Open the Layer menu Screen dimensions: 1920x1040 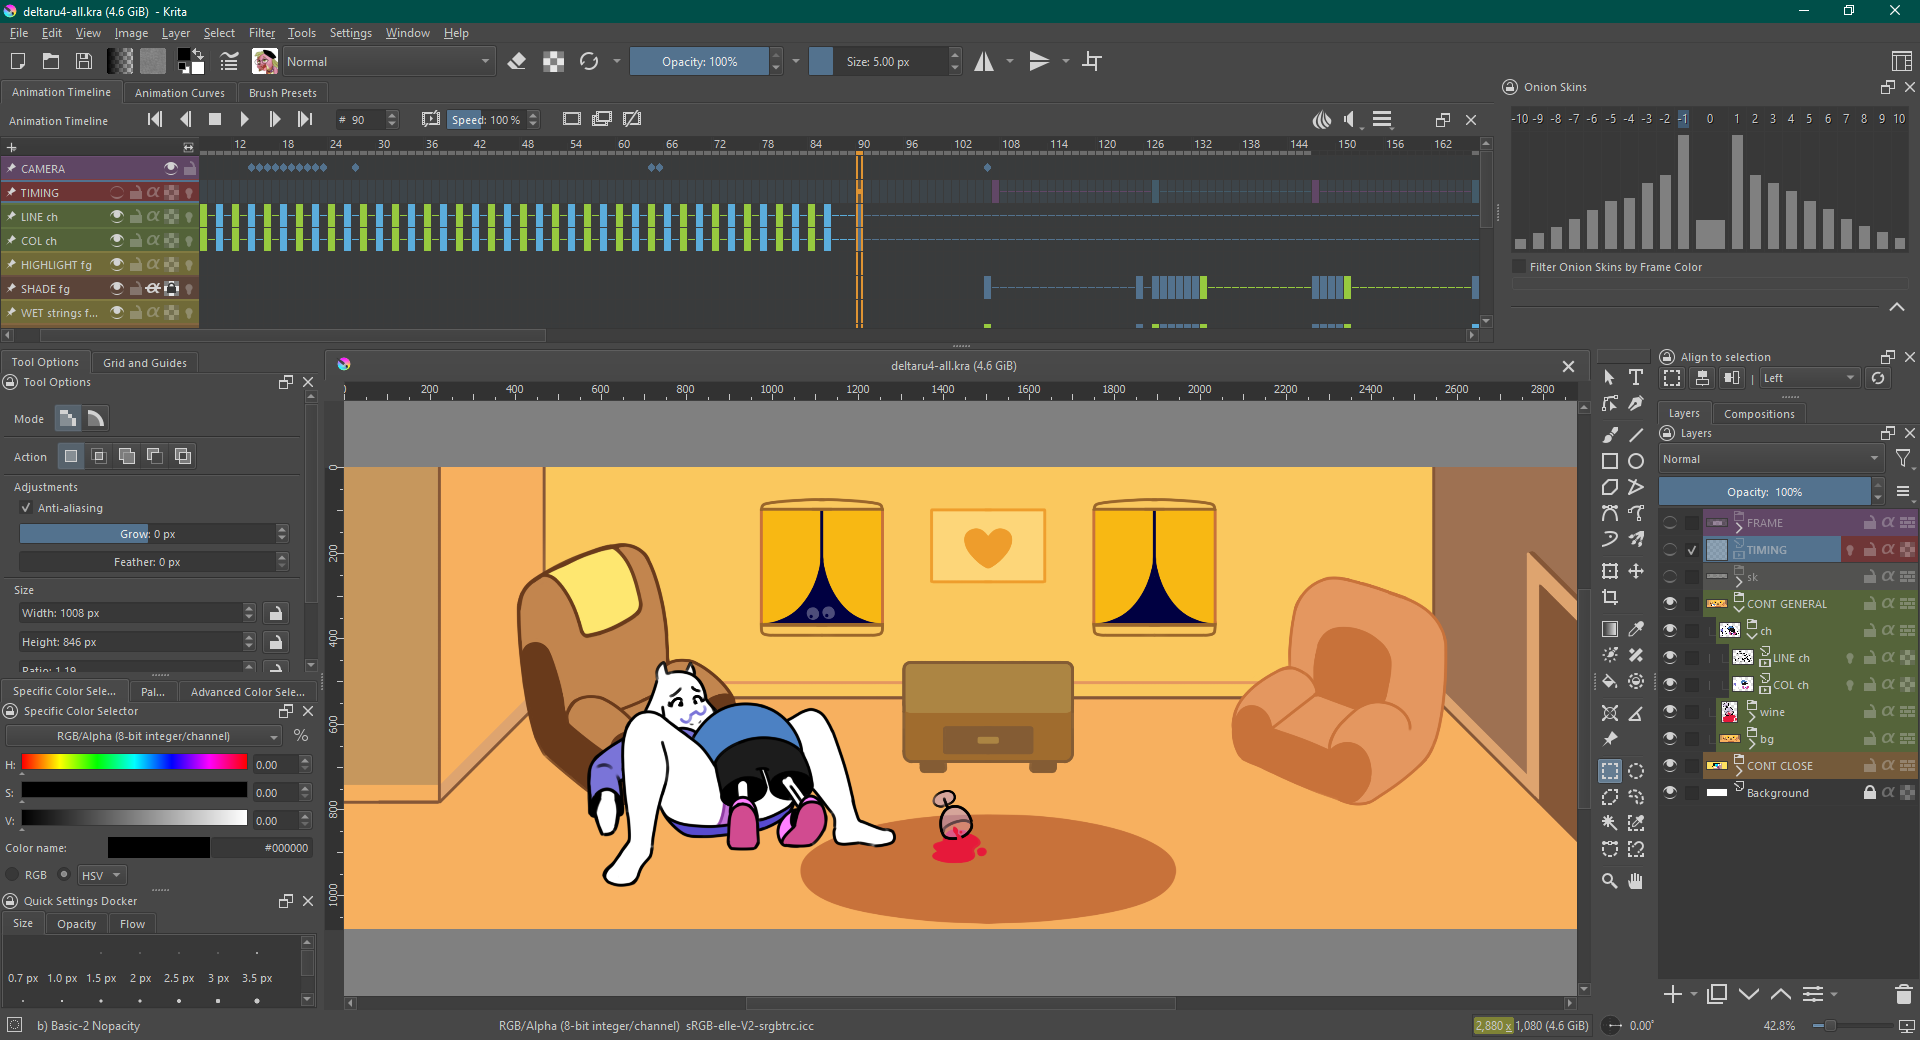click(x=176, y=33)
